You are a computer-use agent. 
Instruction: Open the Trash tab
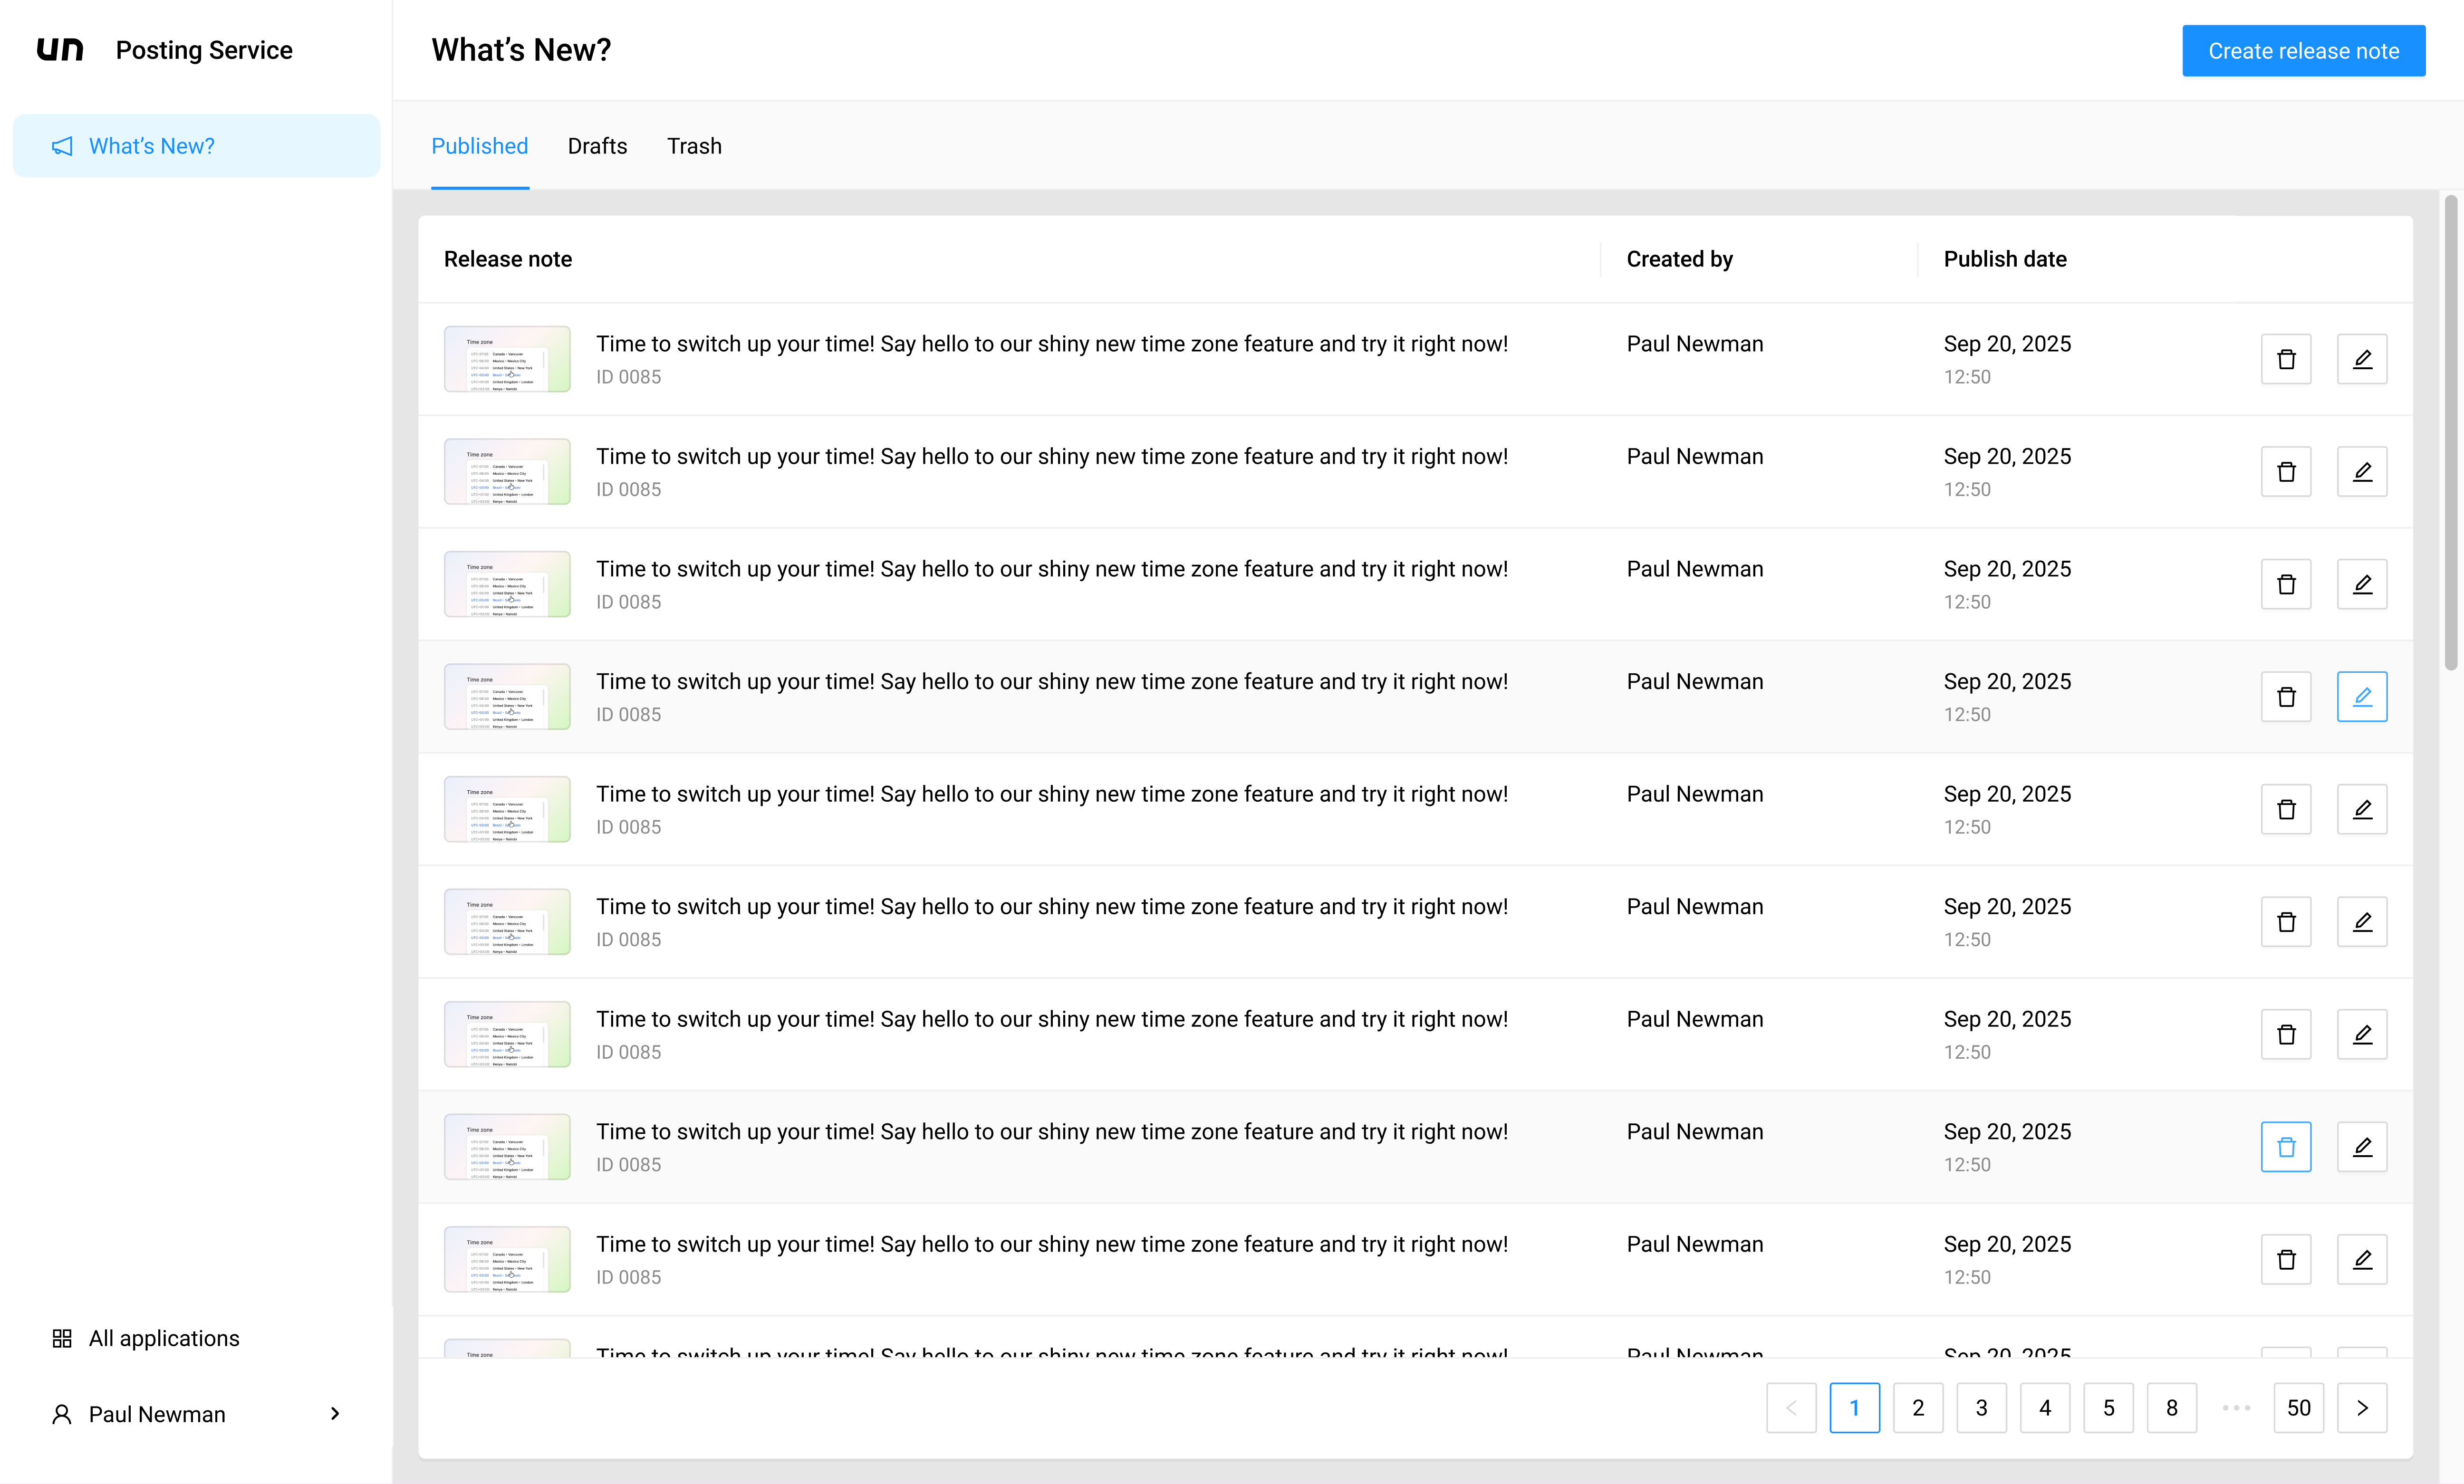coord(694,146)
